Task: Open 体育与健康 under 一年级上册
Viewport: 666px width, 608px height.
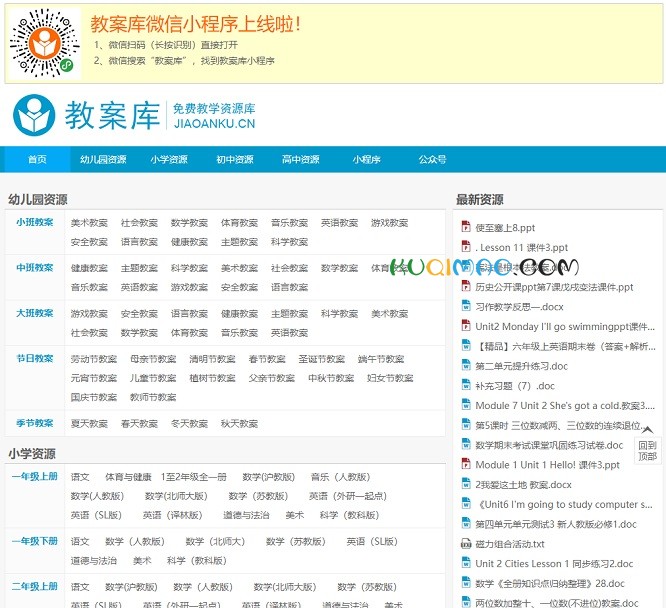Action: (x=128, y=477)
